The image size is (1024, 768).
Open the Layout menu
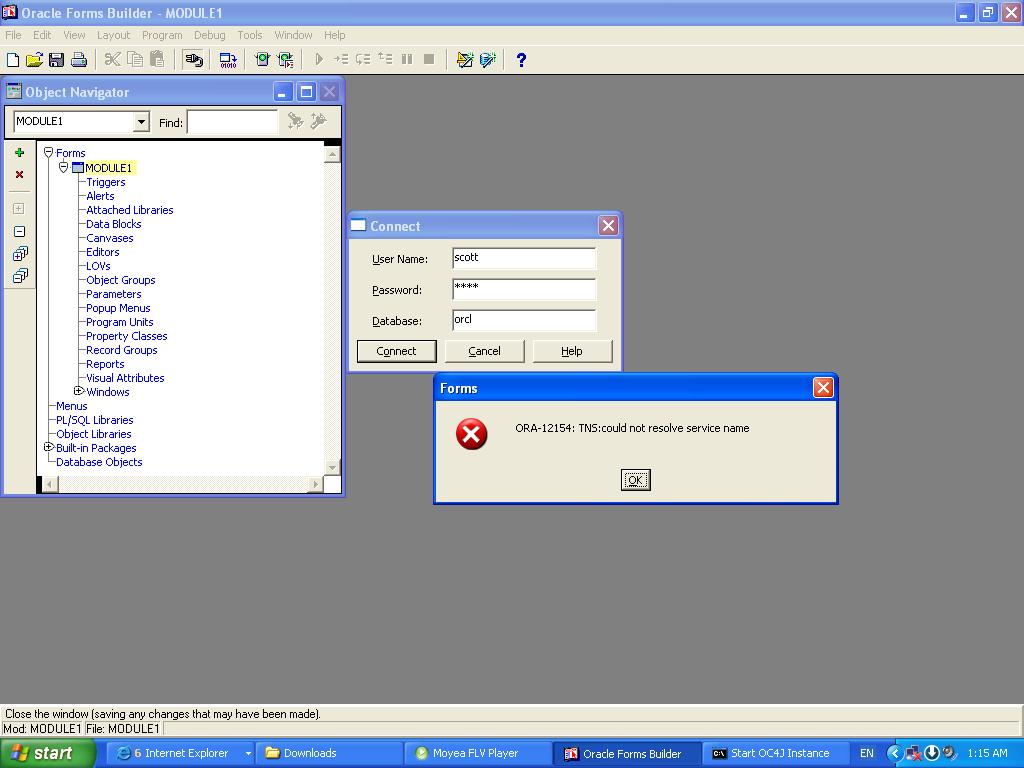tap(114, 35)
